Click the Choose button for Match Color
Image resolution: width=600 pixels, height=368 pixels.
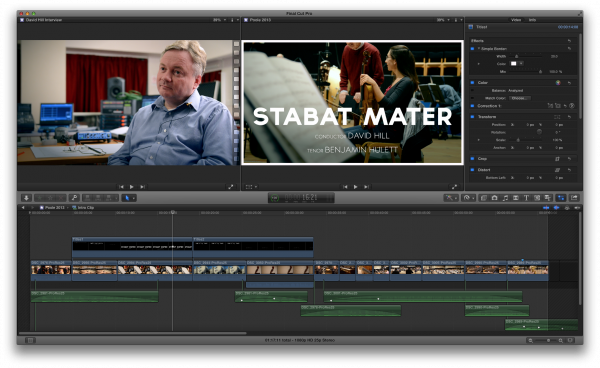click(x=519, y=98)
